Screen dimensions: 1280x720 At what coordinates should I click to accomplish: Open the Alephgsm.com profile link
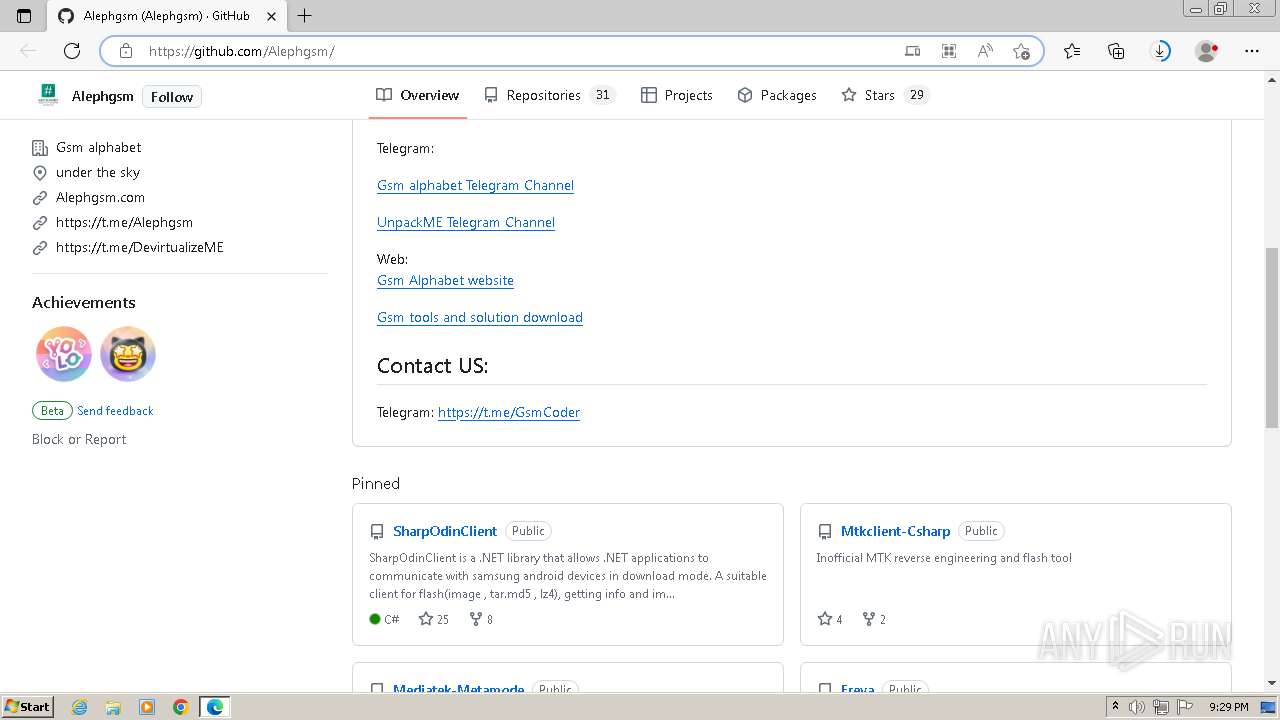coord(100,197)
